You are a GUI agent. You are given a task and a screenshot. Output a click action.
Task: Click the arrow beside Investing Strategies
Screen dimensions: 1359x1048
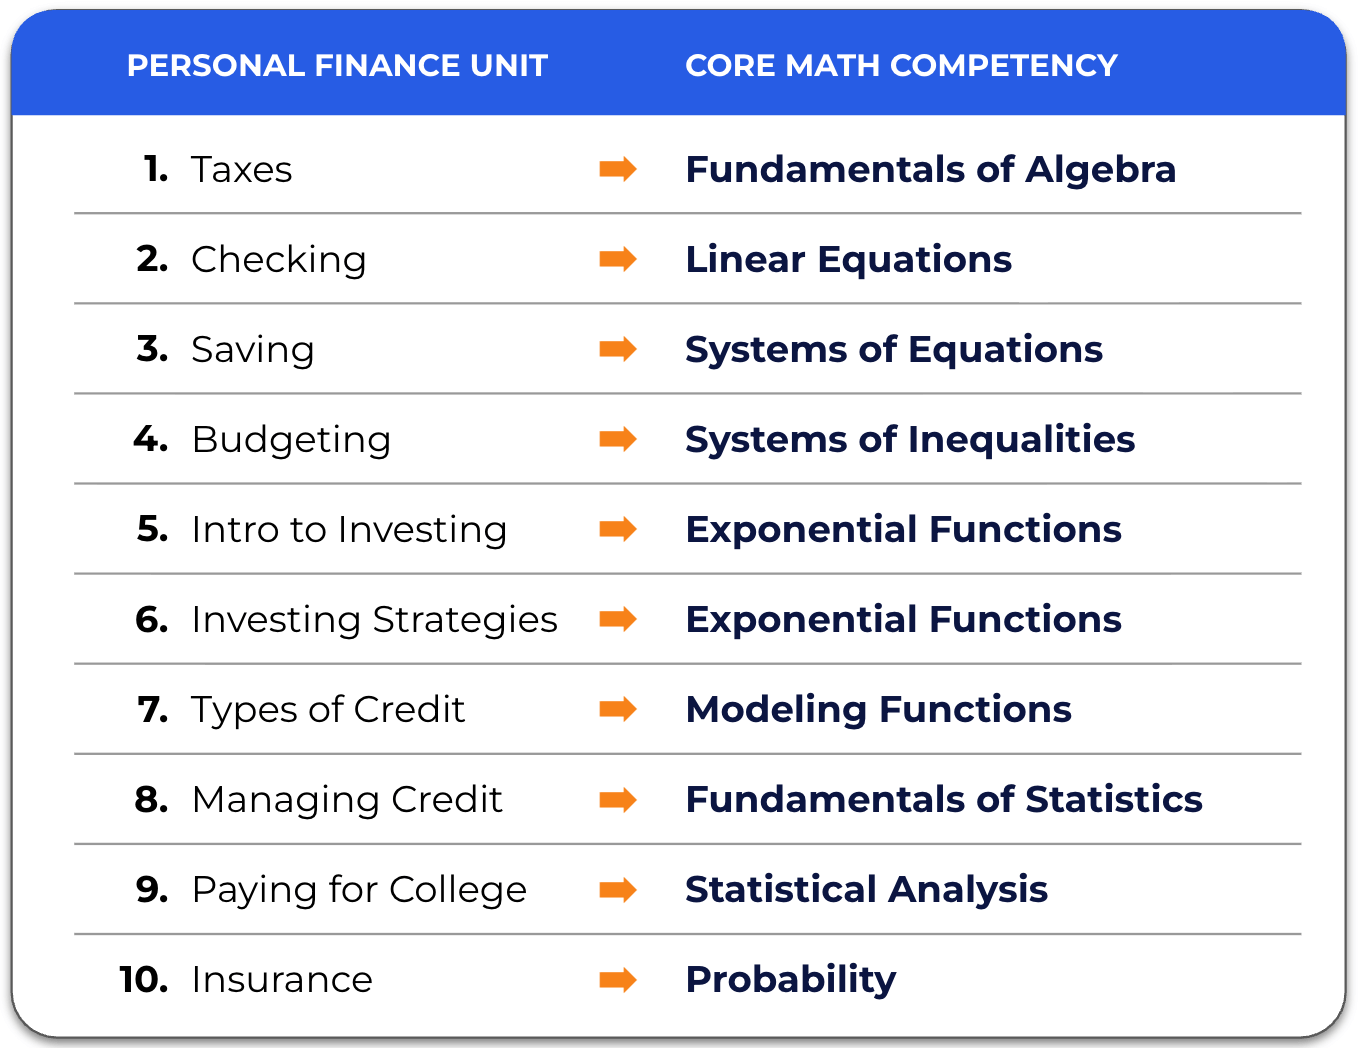(618, 619)
